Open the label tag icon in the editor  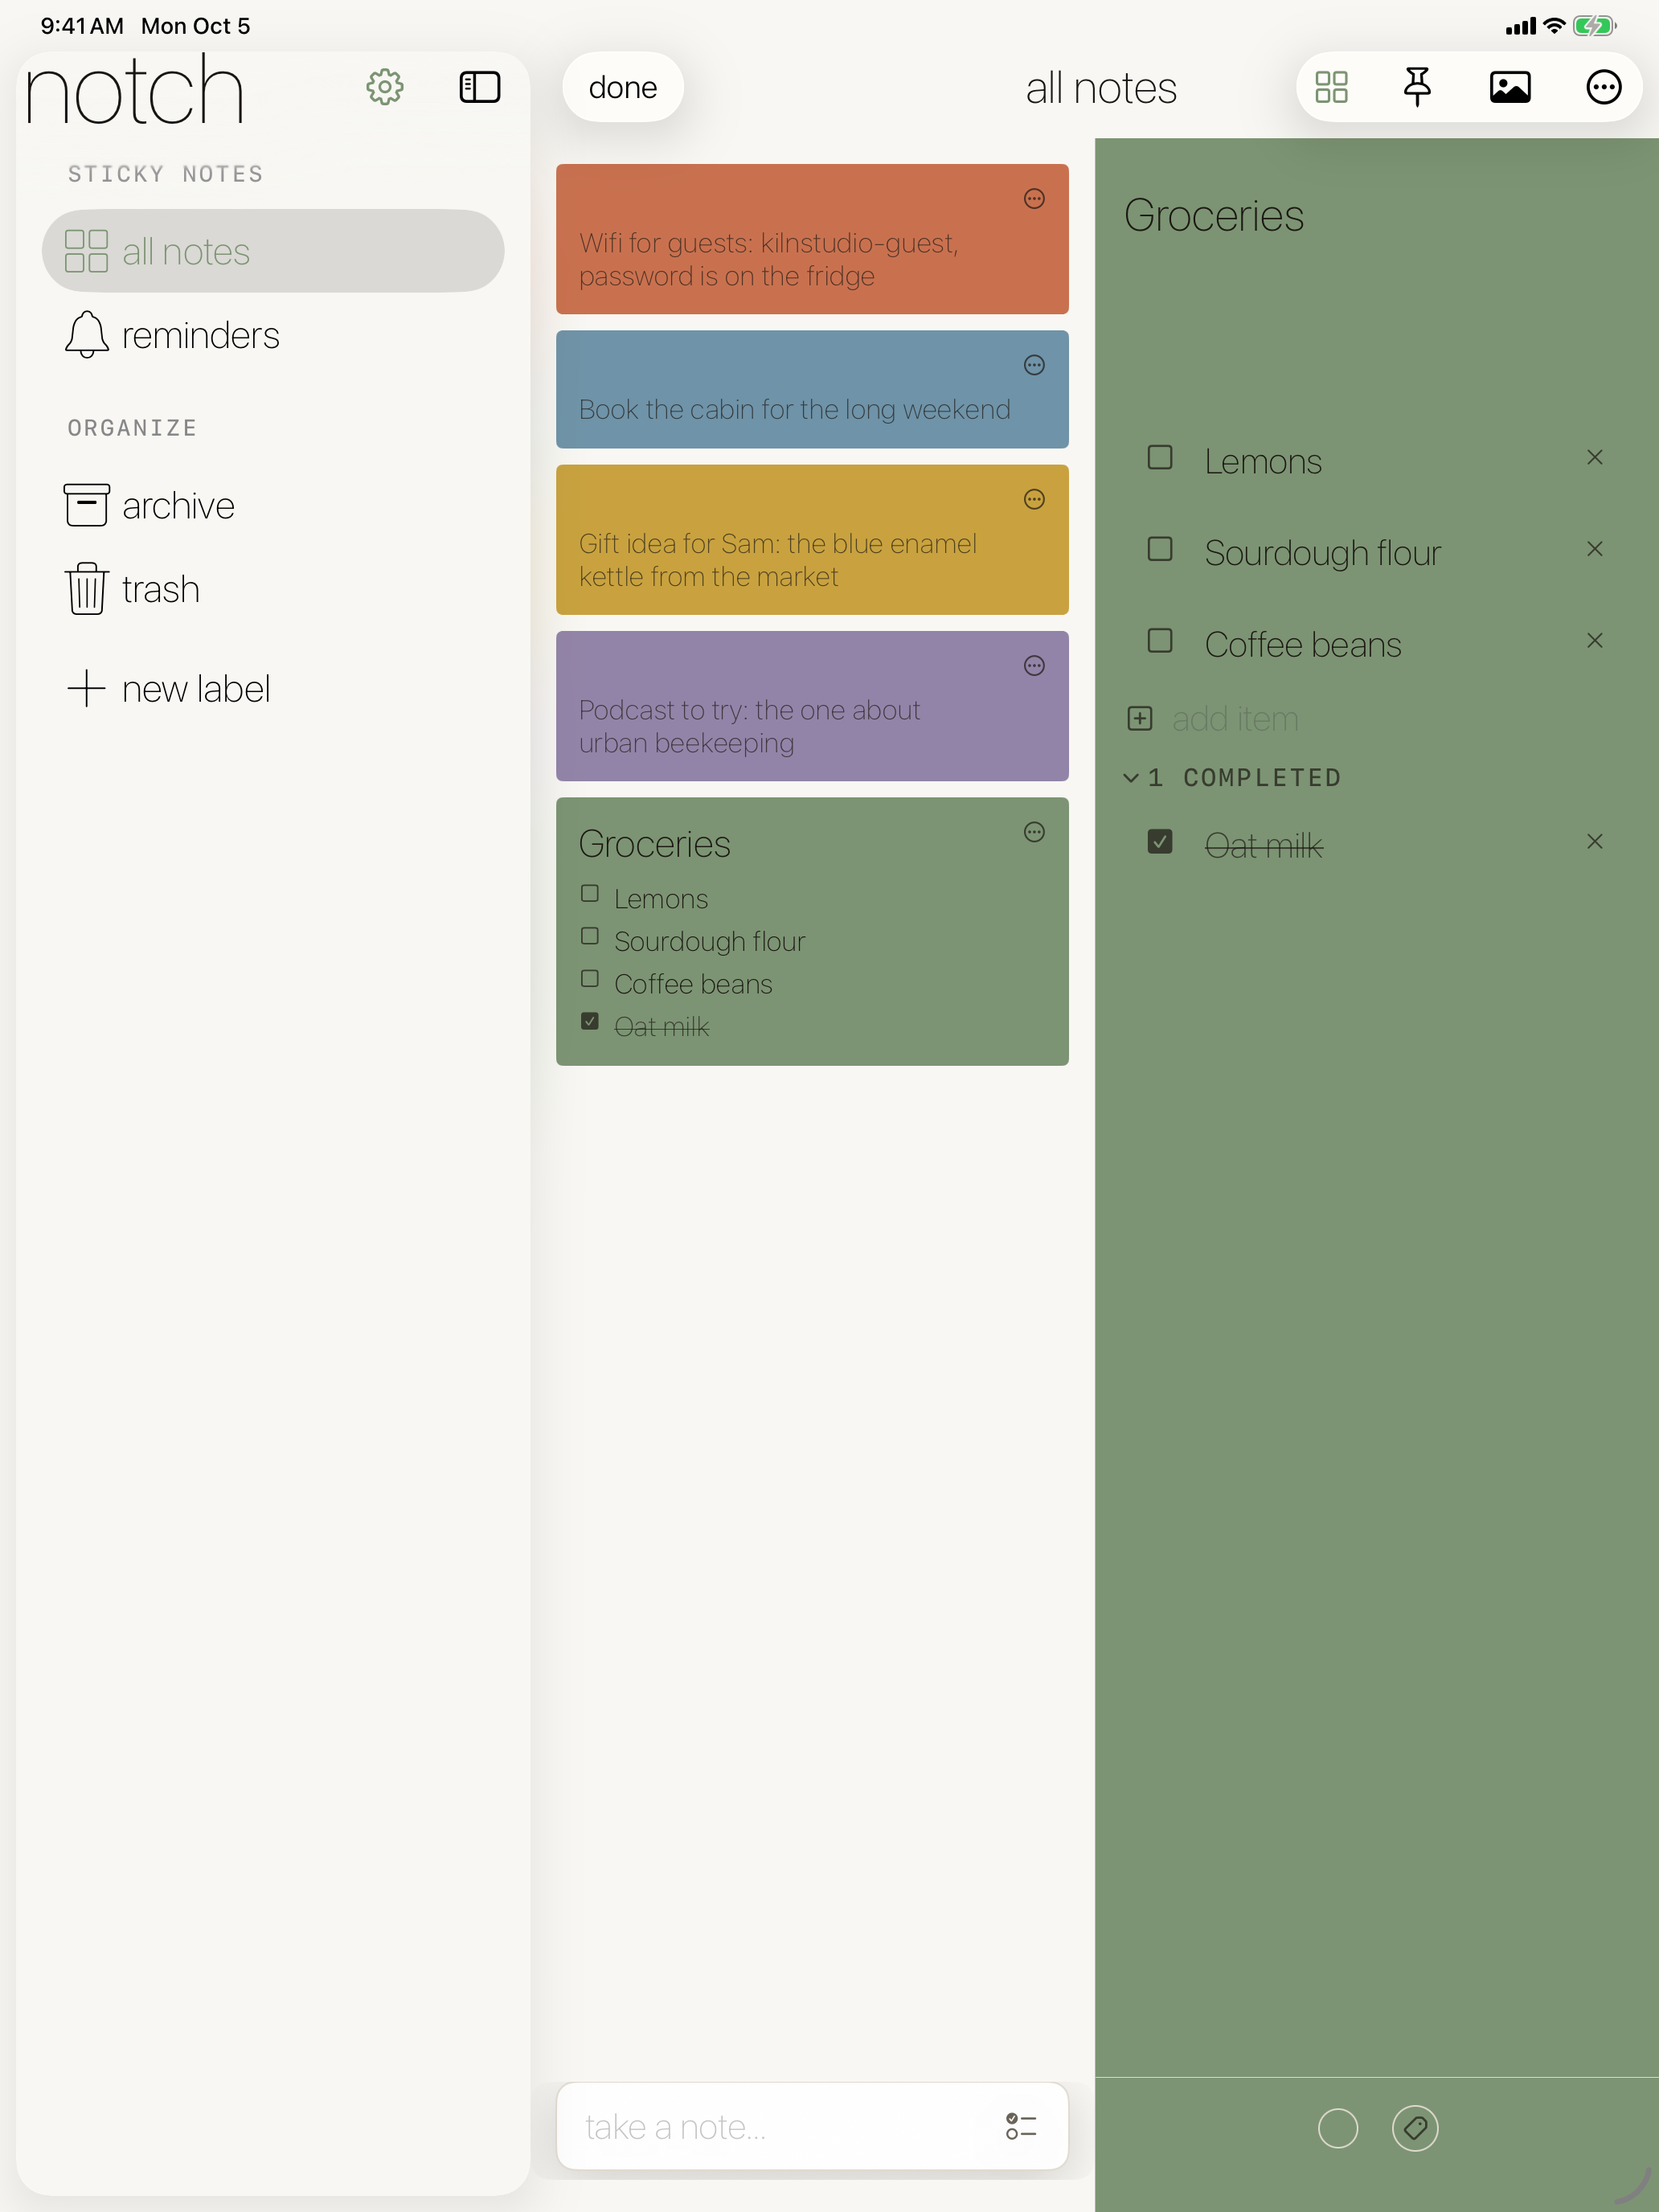[x=1415, y=2128]
